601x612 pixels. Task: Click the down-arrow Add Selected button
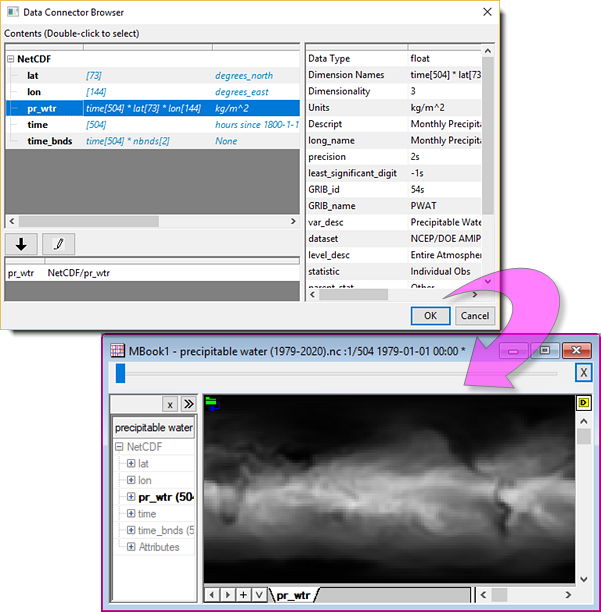(x=21, y=243)
